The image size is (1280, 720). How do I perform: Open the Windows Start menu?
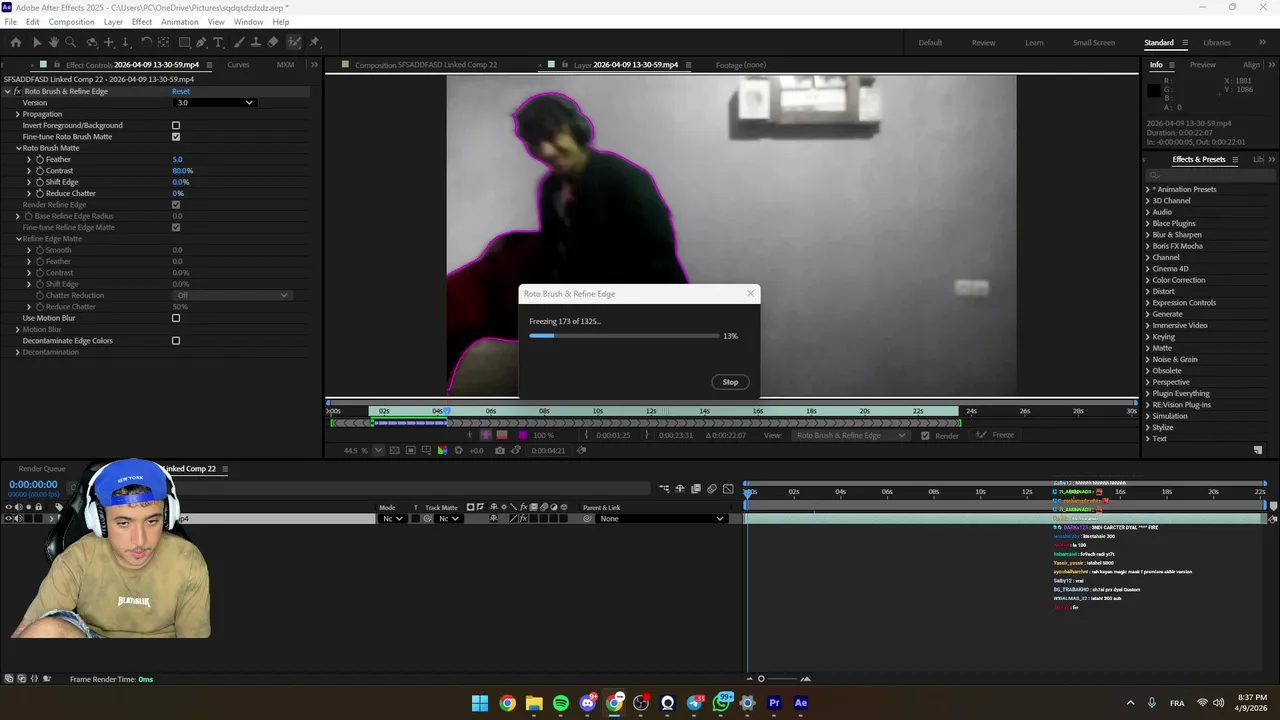pyautogui.click(x=480, y=703)
